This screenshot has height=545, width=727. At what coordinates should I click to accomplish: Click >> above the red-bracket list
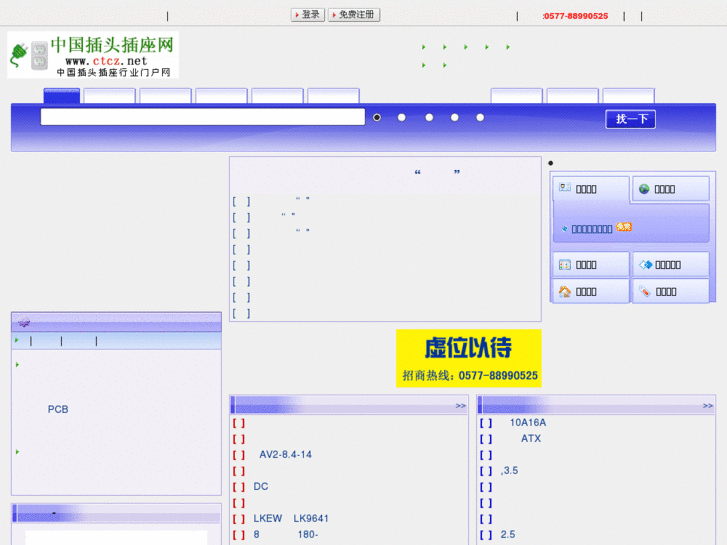pos(460,406)
